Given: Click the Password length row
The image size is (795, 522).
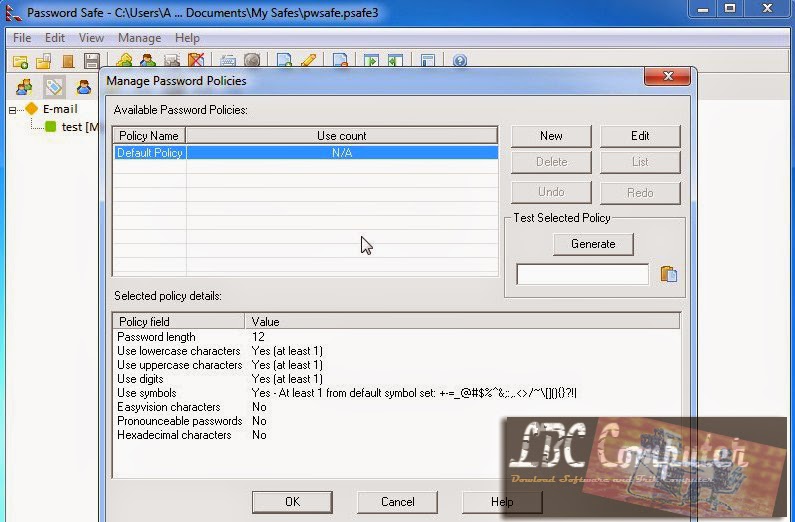Looking at the screenshot, I should (395, 337).
